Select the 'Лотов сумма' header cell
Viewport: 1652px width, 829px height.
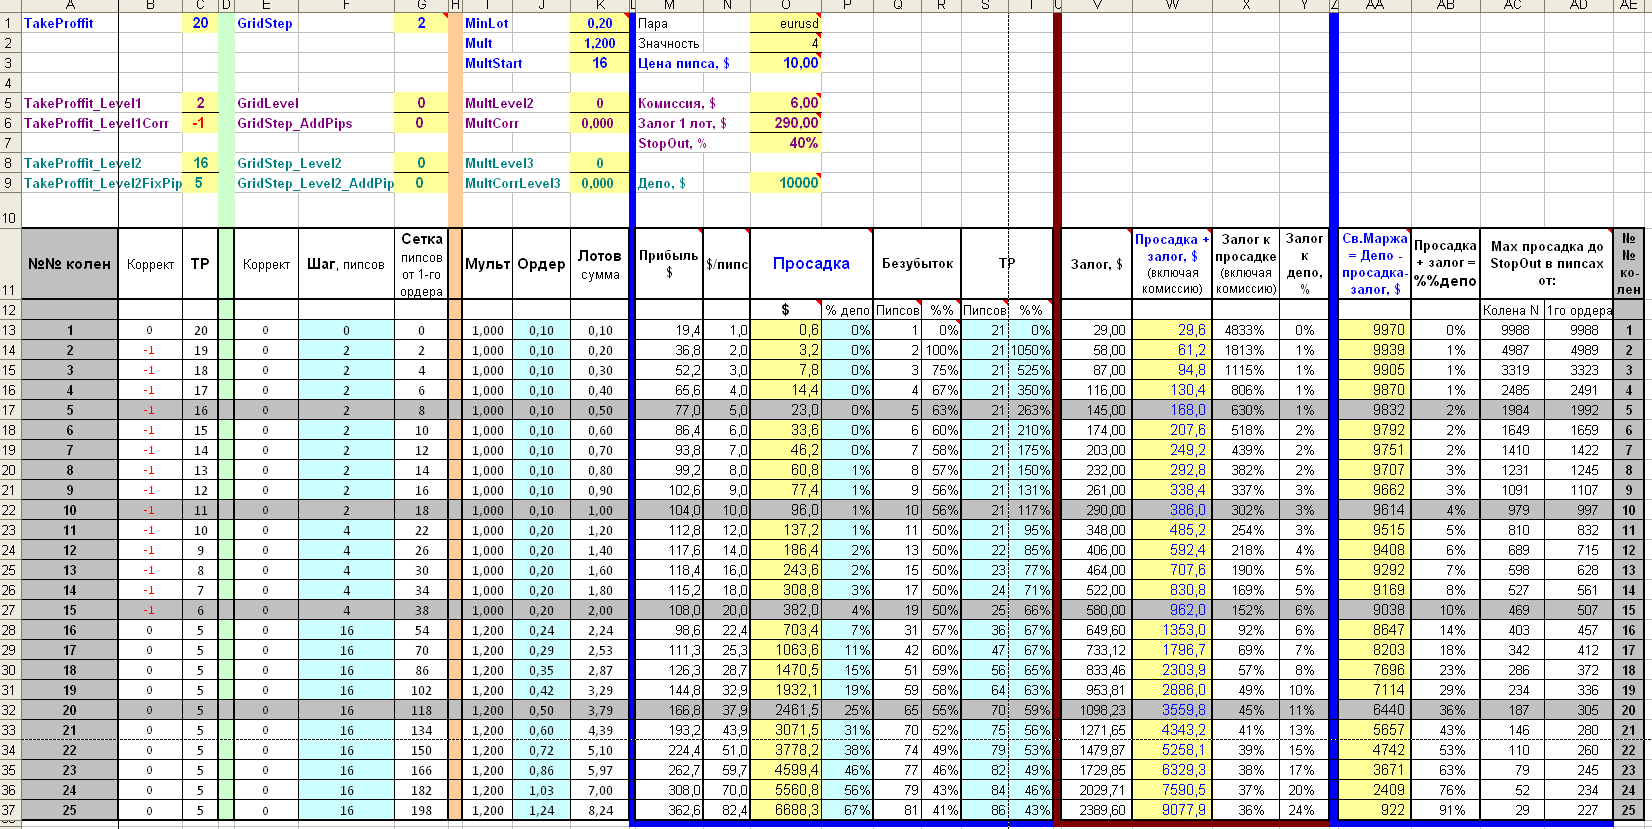coord(600,264)
